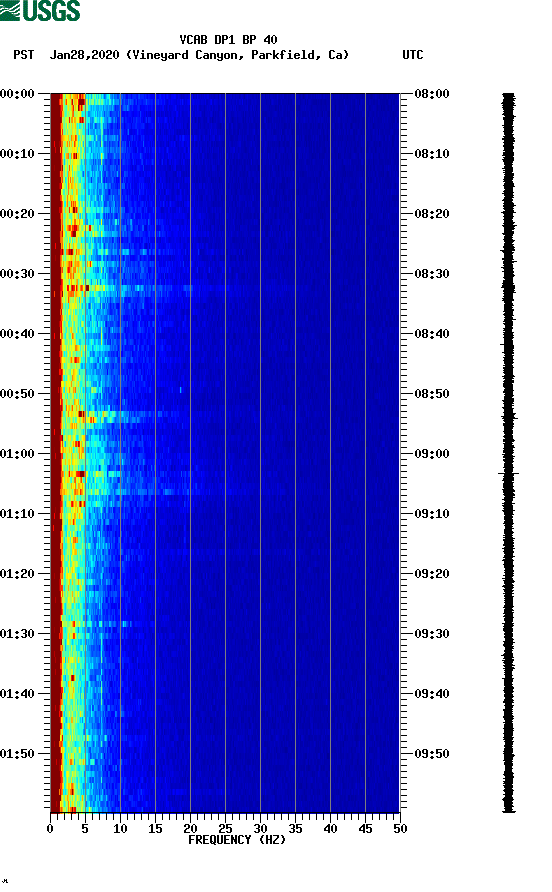Click the 09:00 UTC time label
Image resolution: width=552 pixels, height=892 pixels.
(432, 453)
